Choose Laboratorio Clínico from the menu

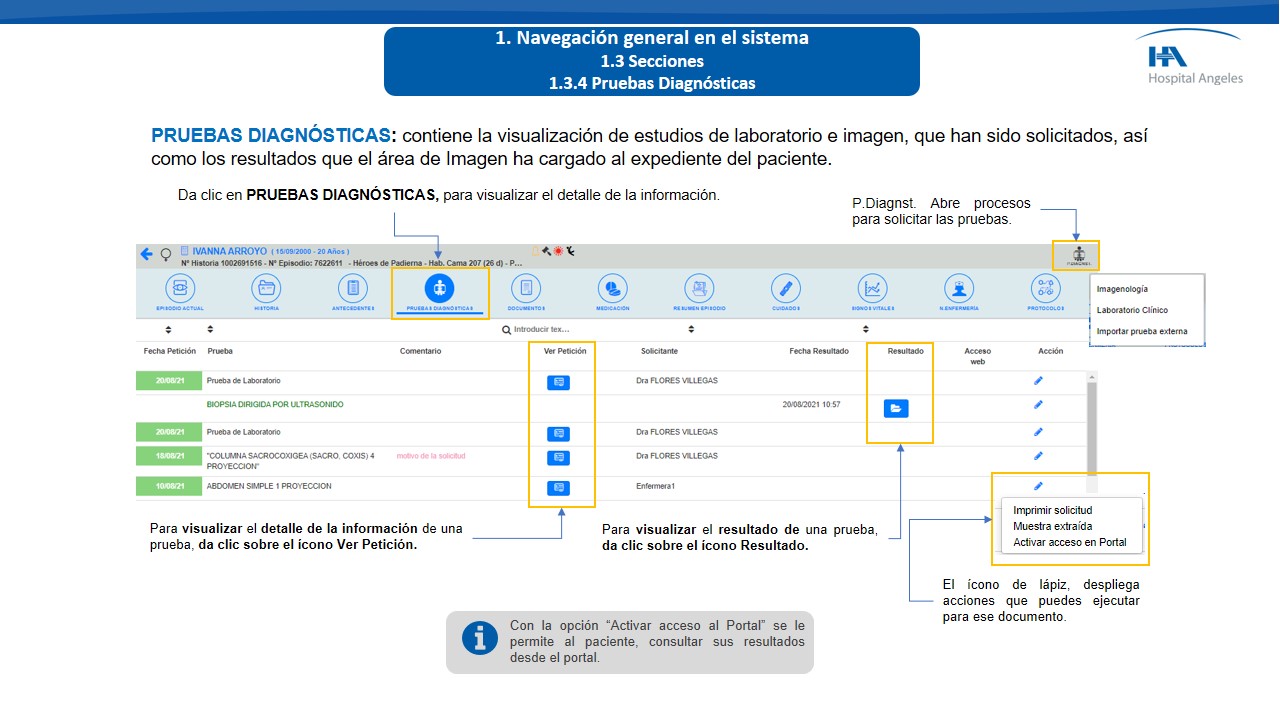[1132, 310]
